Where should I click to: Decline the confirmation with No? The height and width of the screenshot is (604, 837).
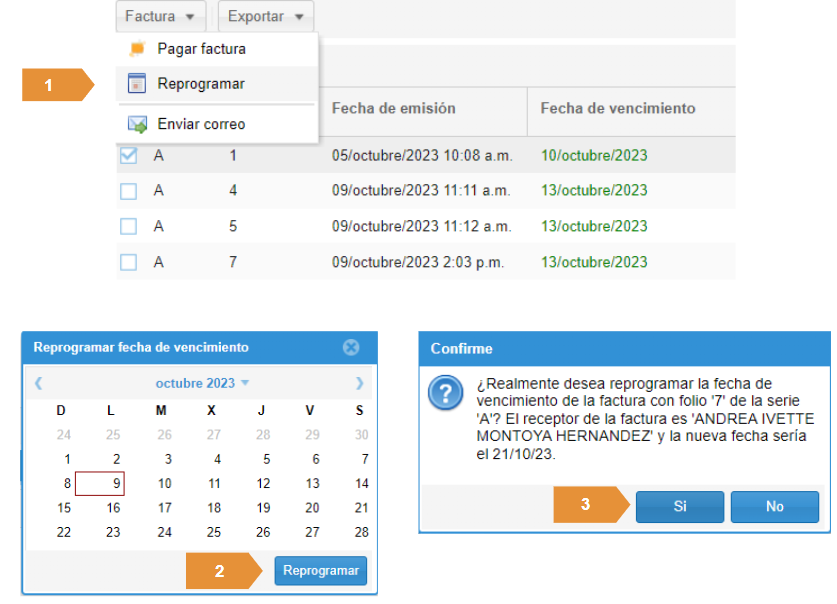click(x=774, y=507)
